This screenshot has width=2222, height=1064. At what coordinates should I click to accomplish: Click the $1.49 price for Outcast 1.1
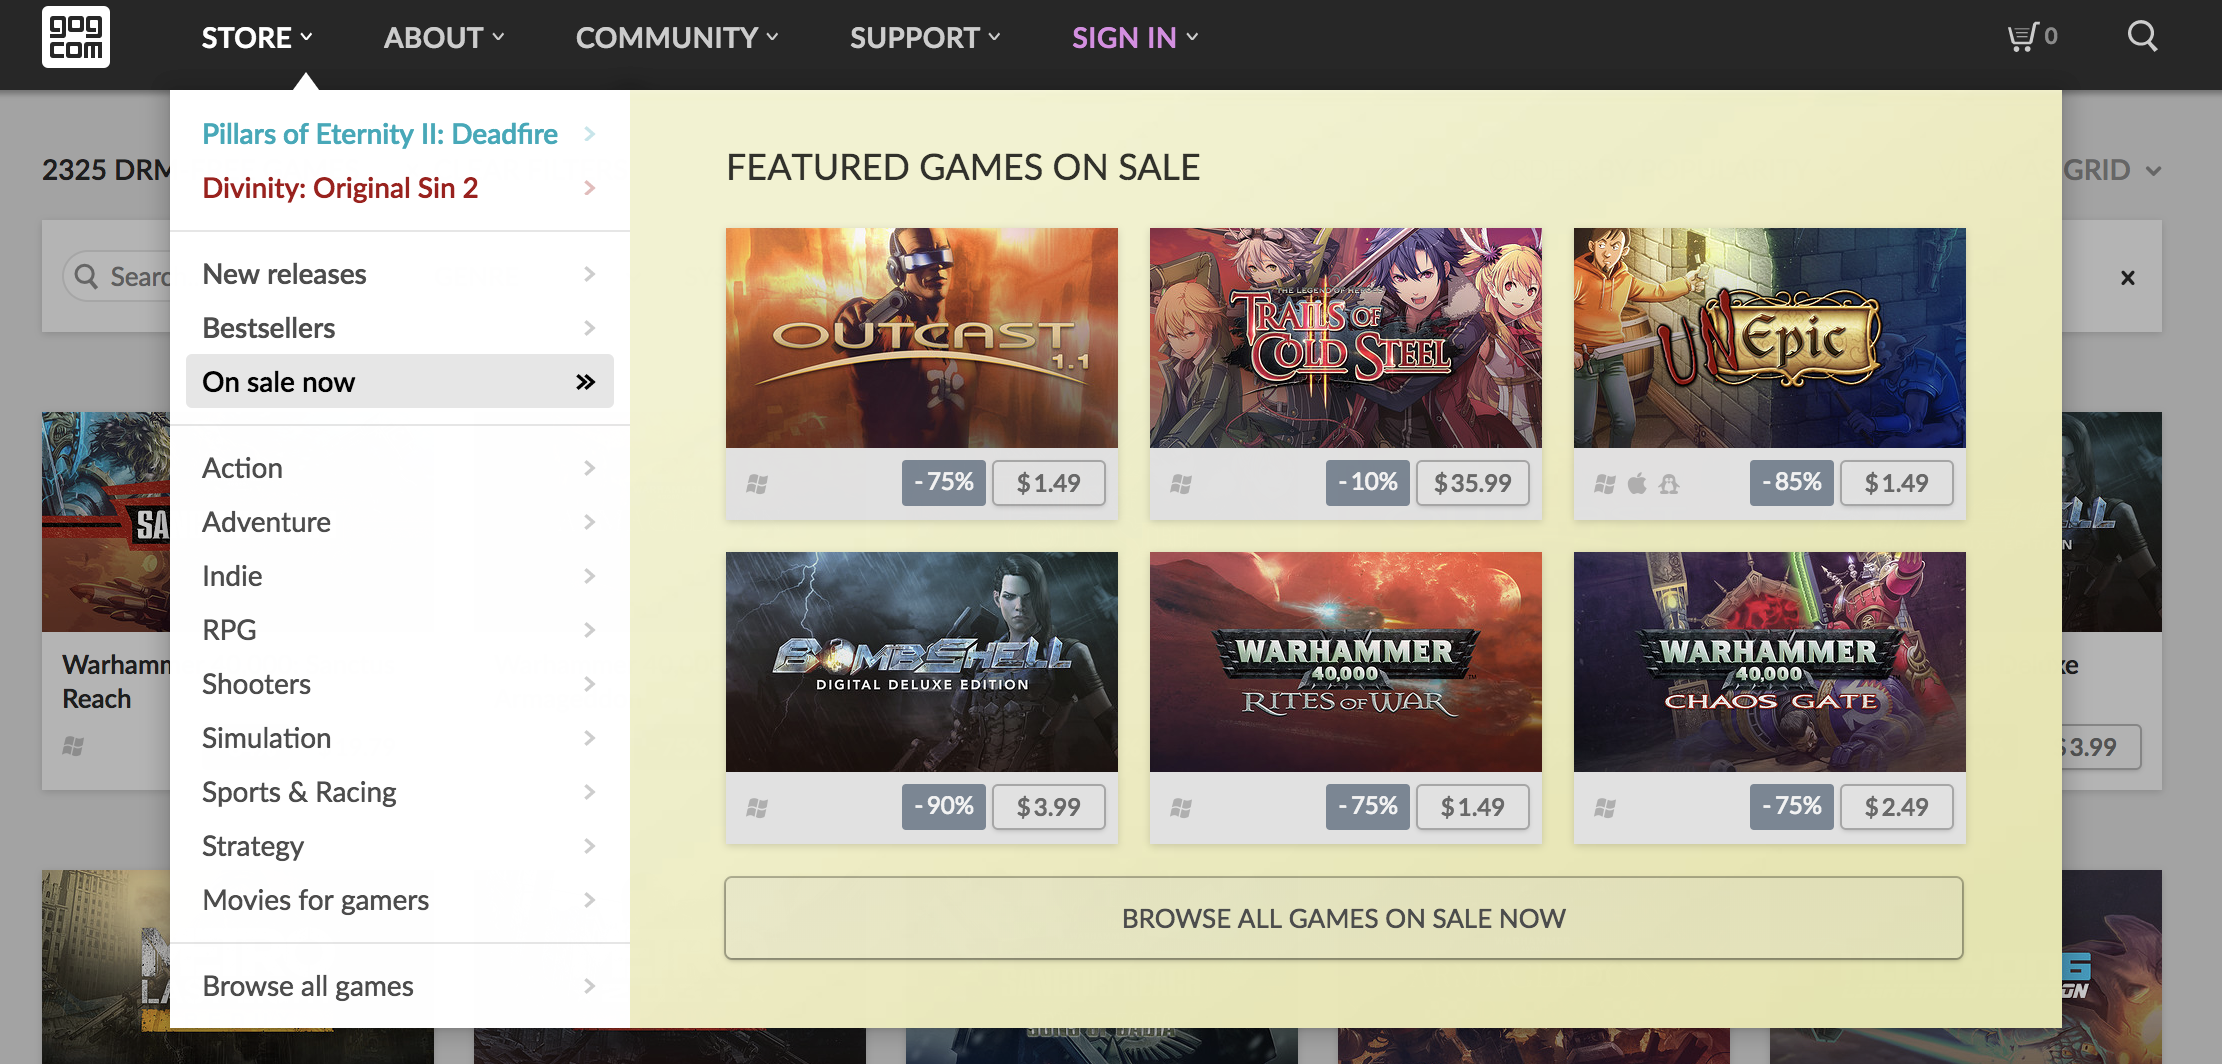(1049, 483)
